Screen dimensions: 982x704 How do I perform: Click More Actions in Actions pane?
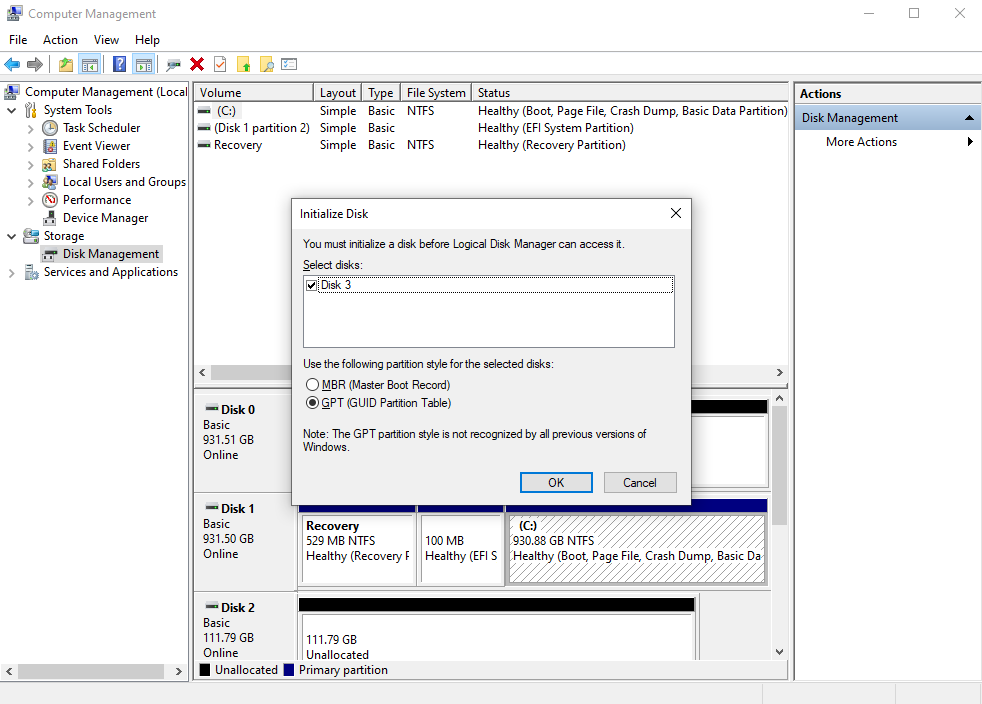[861, 142]
